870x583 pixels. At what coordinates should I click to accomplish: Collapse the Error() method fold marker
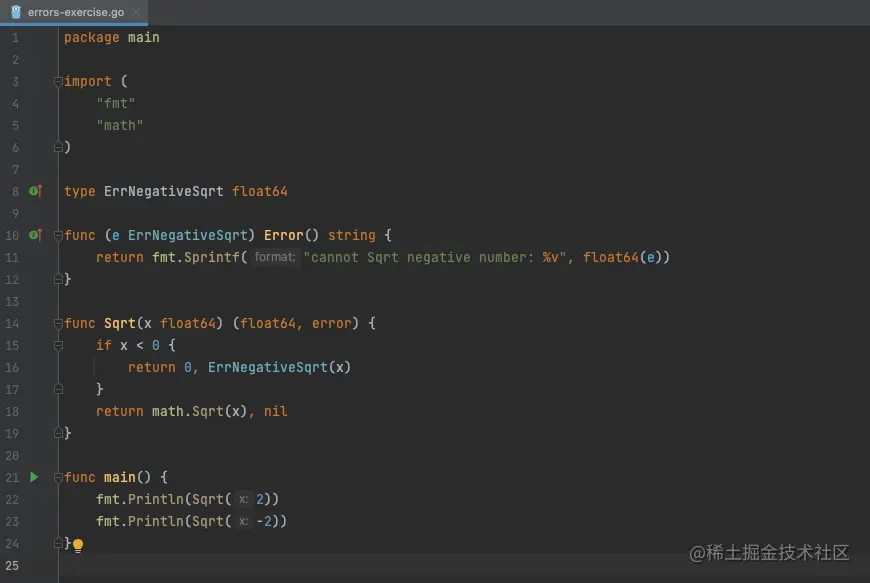(x=58, y=236)
